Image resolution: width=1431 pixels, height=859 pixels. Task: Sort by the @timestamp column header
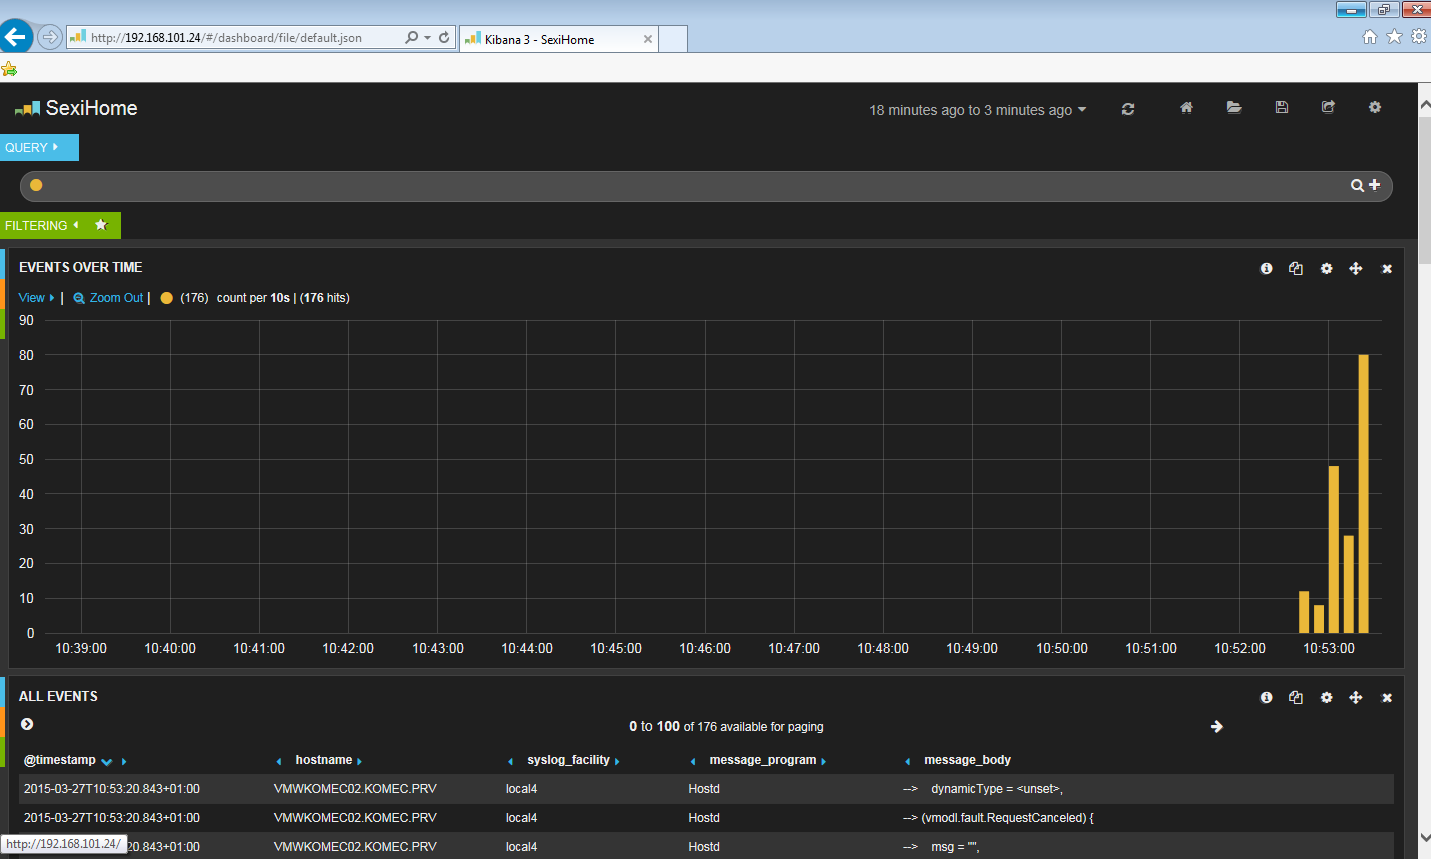click(60, 760)
